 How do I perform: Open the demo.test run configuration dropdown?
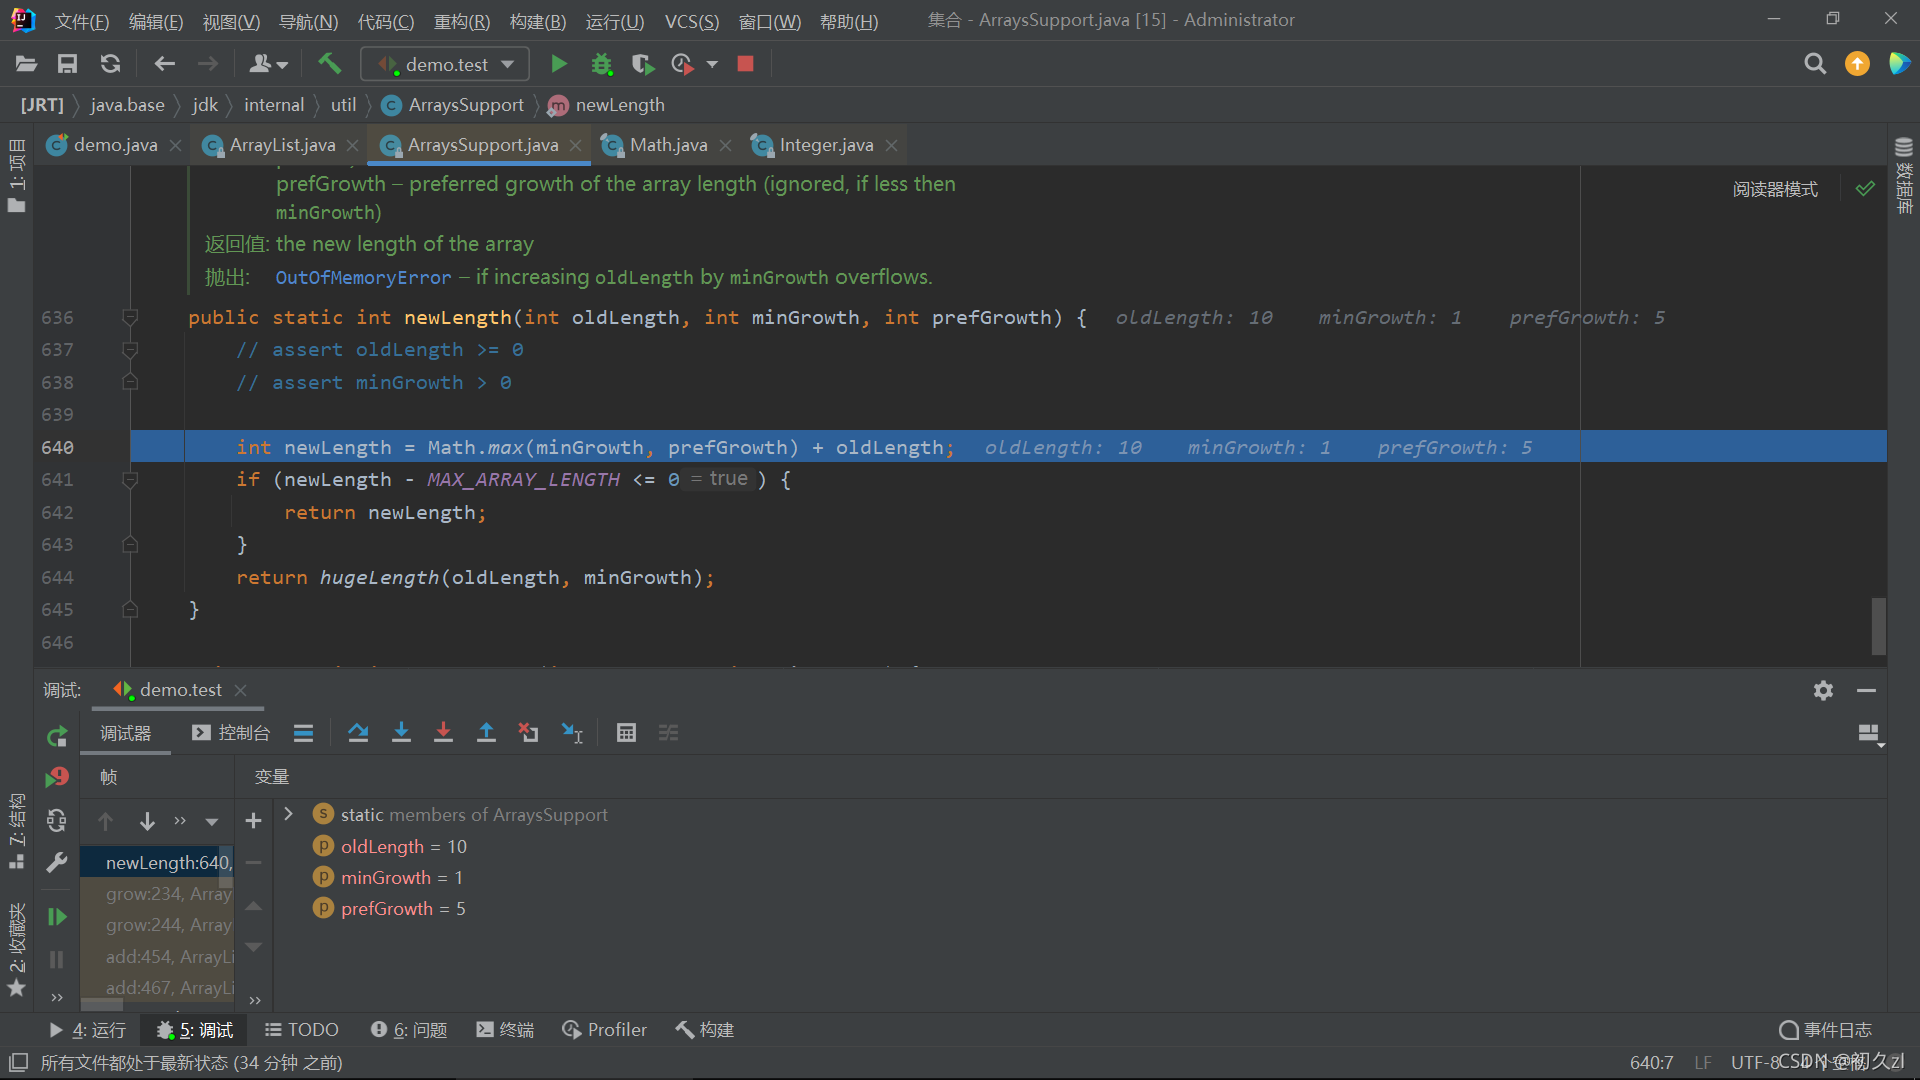[445, 64]
